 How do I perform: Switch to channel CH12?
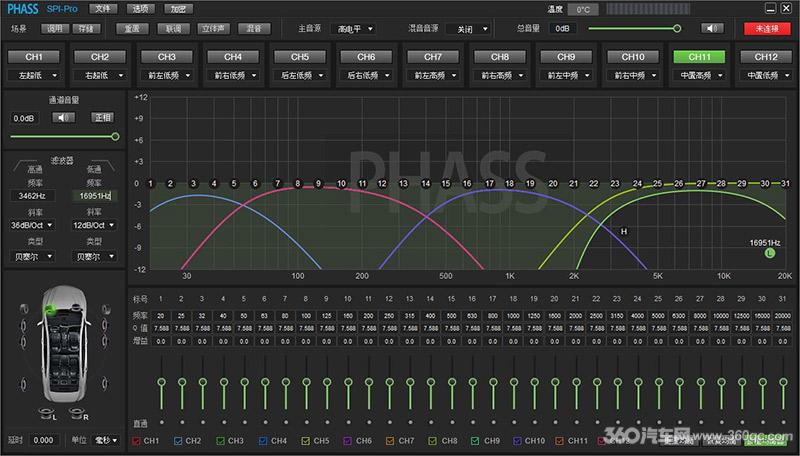pyautogui.click(x=766, y=57)
